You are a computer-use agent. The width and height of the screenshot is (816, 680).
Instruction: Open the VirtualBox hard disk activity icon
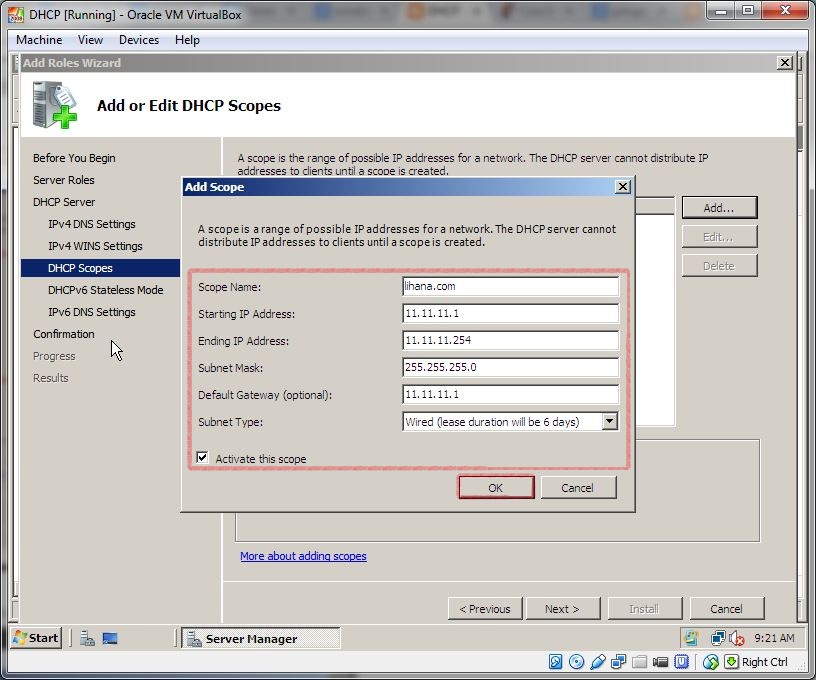553,662
